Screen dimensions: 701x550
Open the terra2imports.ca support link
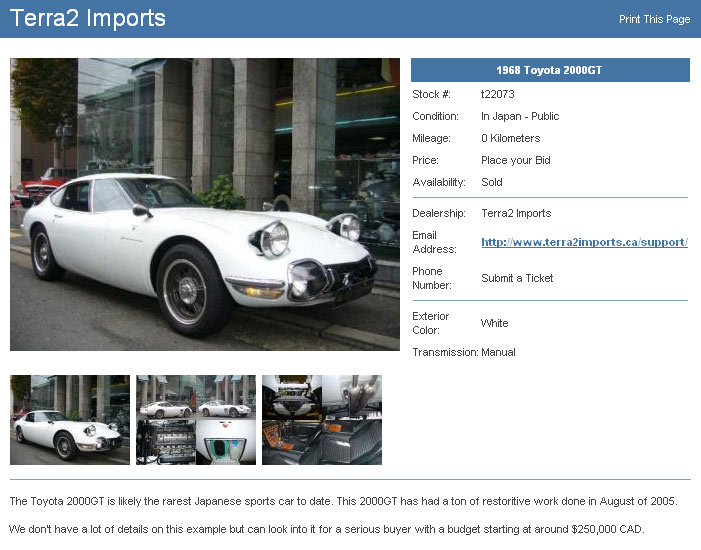pyautogui.click(x=584, y=242)
